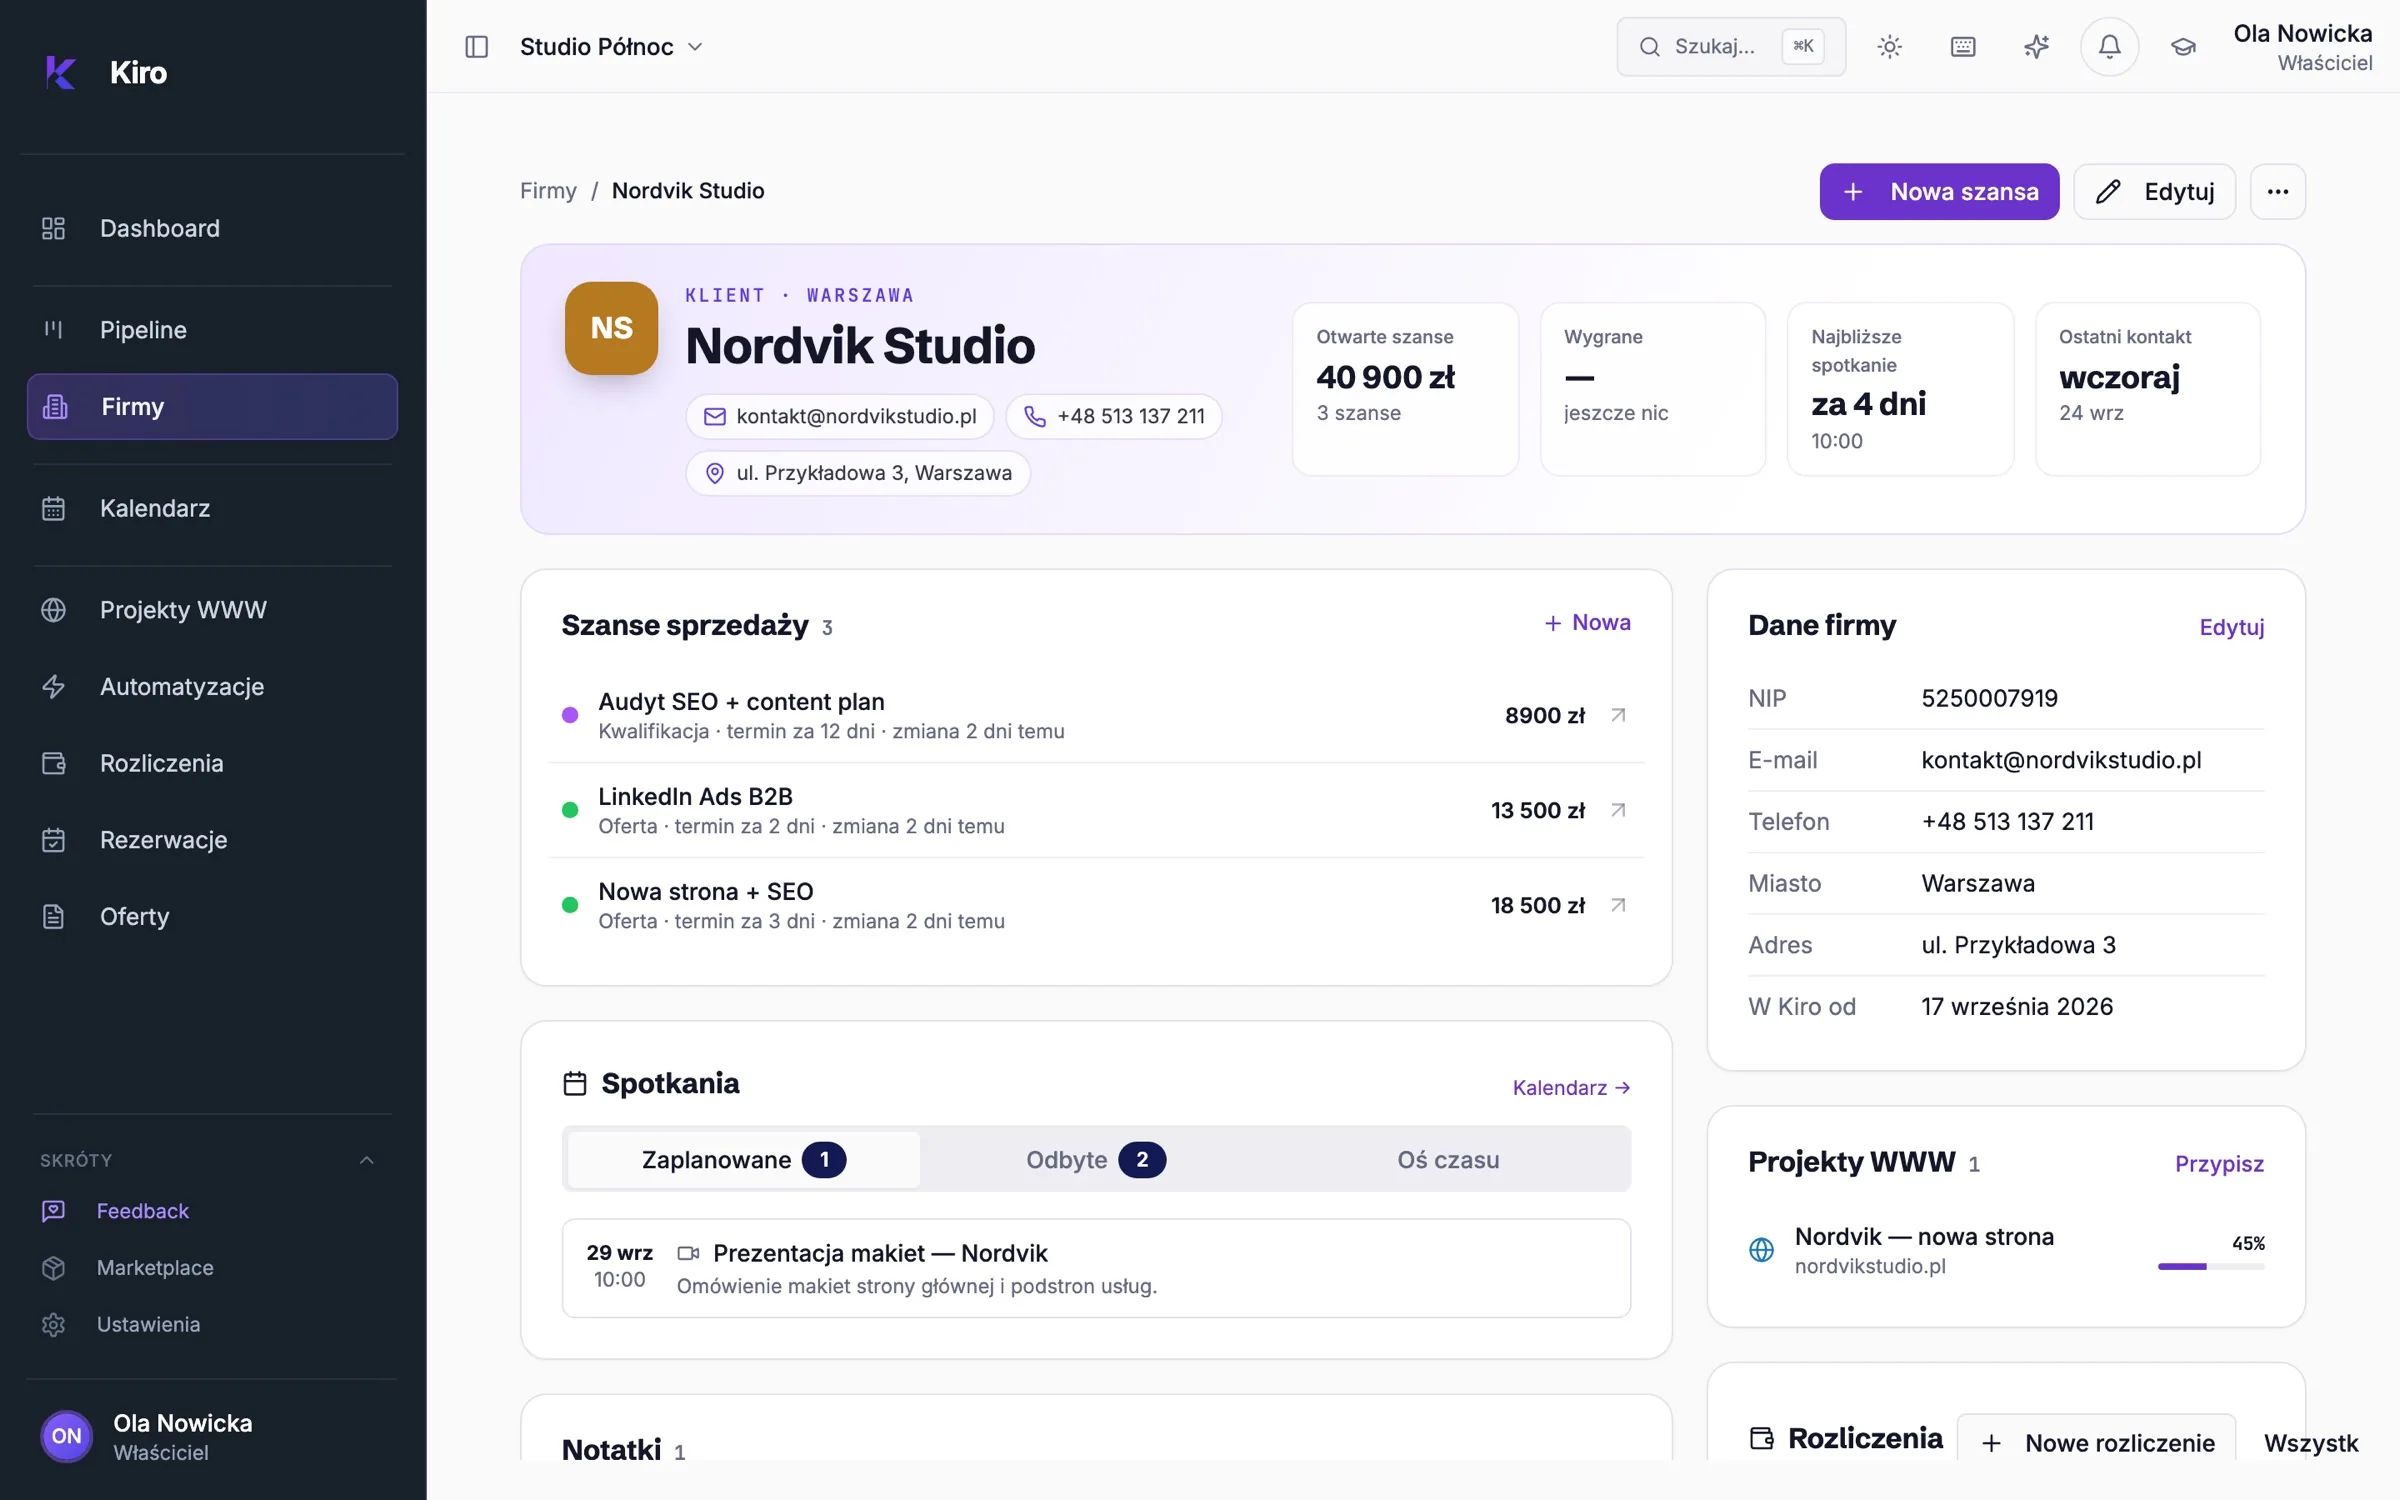Click the Kiro logo
The width and height of the screenshot is (2400, 1500).
pyautogui.click(x=60, y=72)
